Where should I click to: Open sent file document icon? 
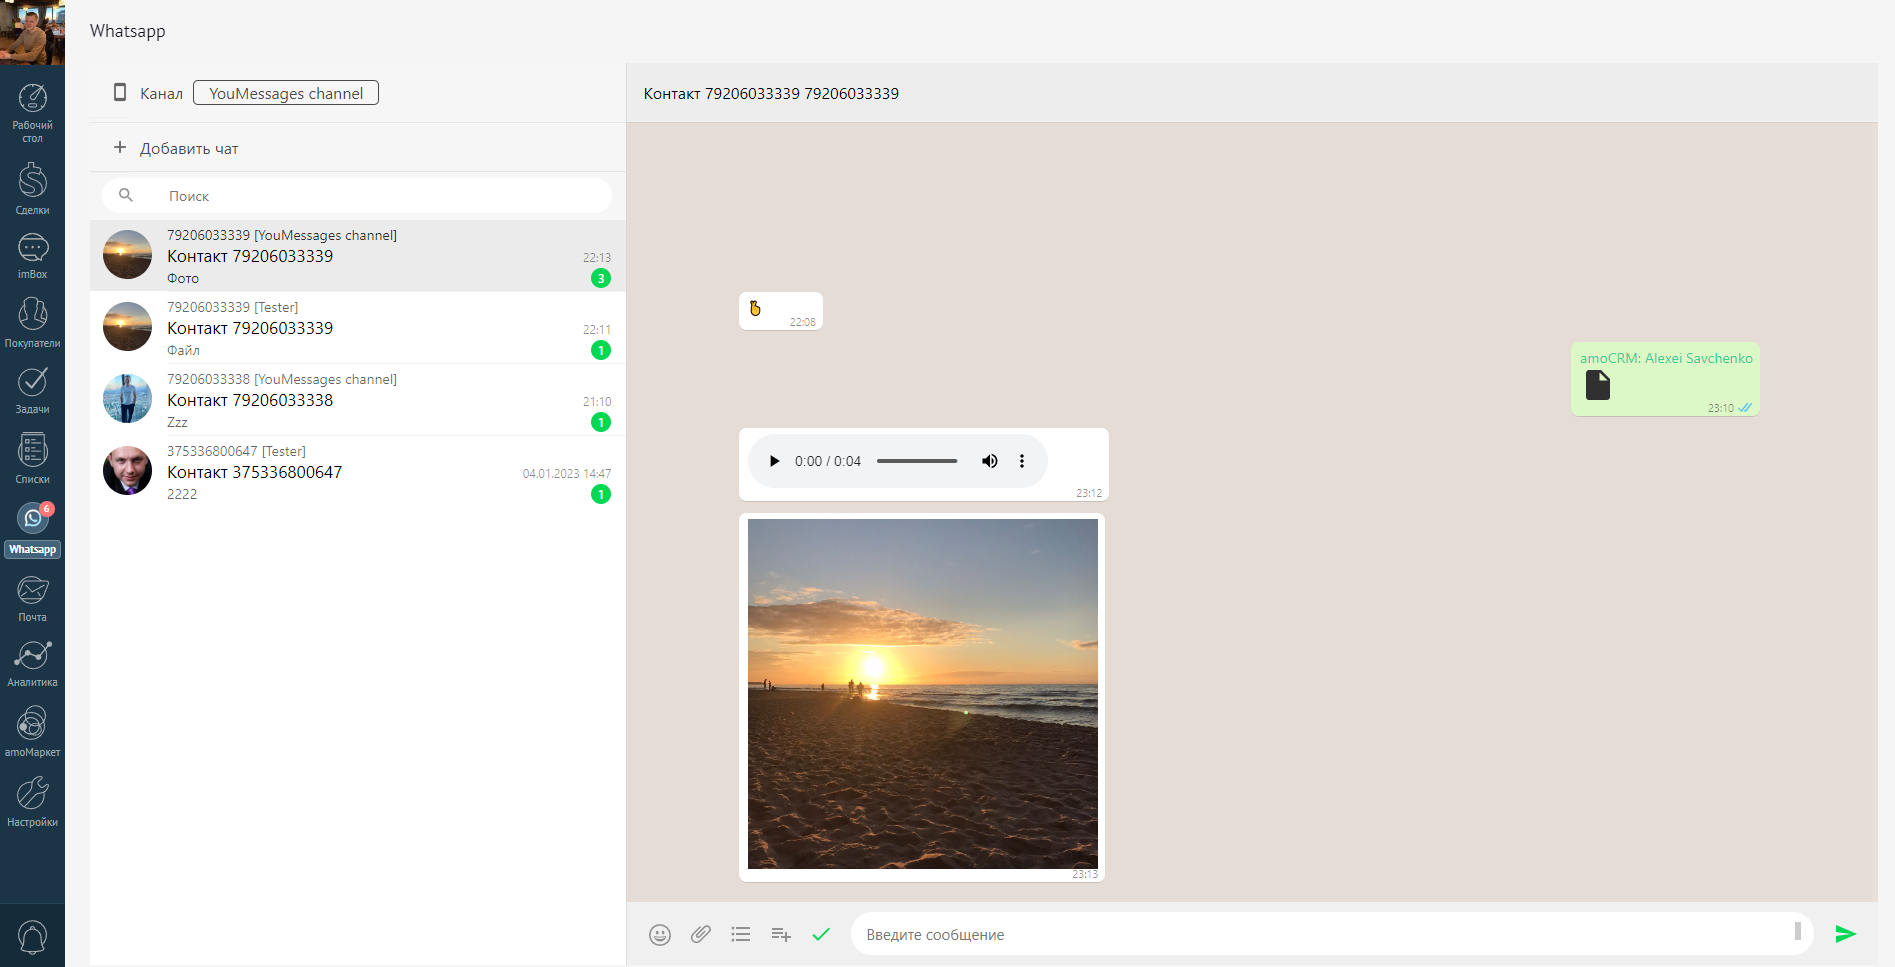(x=1598, y=385)
